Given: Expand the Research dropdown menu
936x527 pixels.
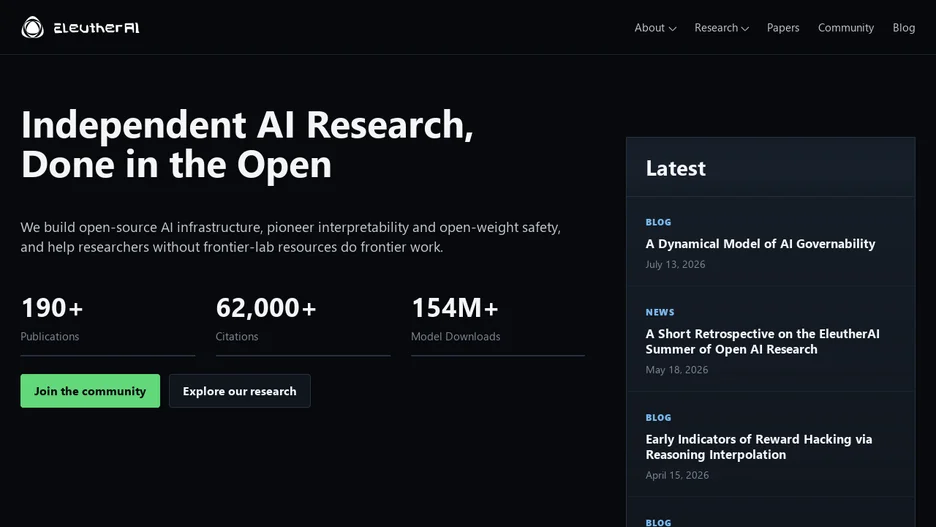Looking at the screenshot, I should coord(721,28).
